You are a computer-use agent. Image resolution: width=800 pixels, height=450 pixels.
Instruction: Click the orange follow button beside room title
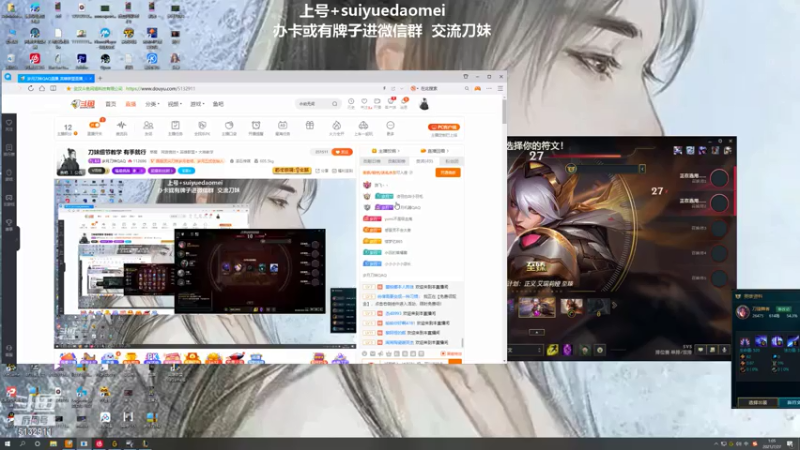[x=342, y=152]
